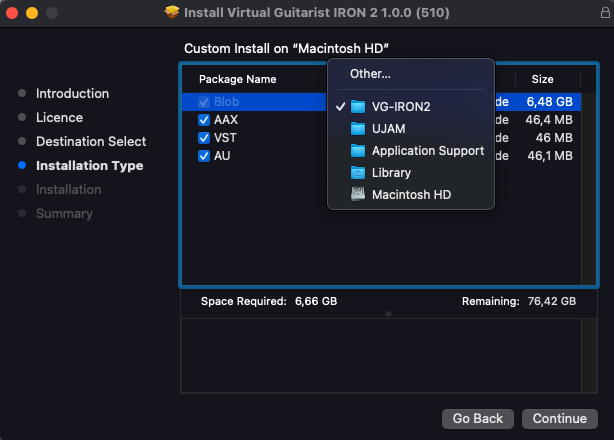Click the Destination Select step
This screenshot has height=440, width=614.
pyautogui.click(x=91, y=142)
